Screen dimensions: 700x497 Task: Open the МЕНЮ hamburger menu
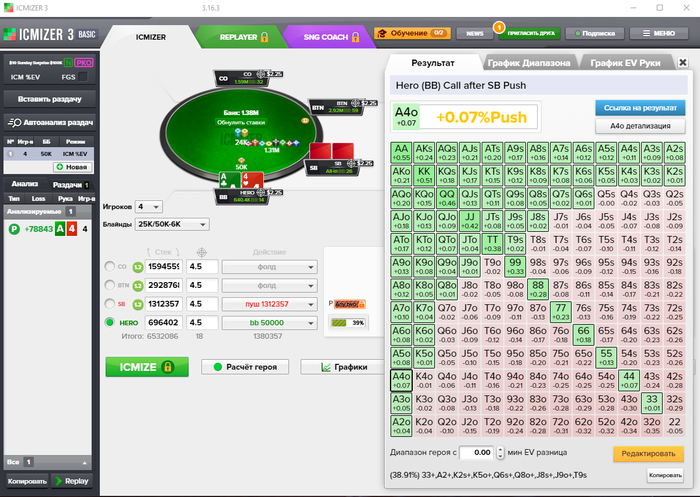point(658,33)
